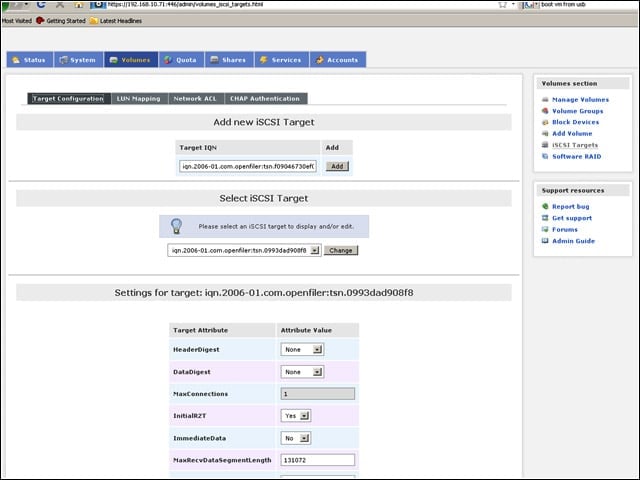Click the Get support icon
640x480 pixels.
pyautogui.click(x=545, y=218)
